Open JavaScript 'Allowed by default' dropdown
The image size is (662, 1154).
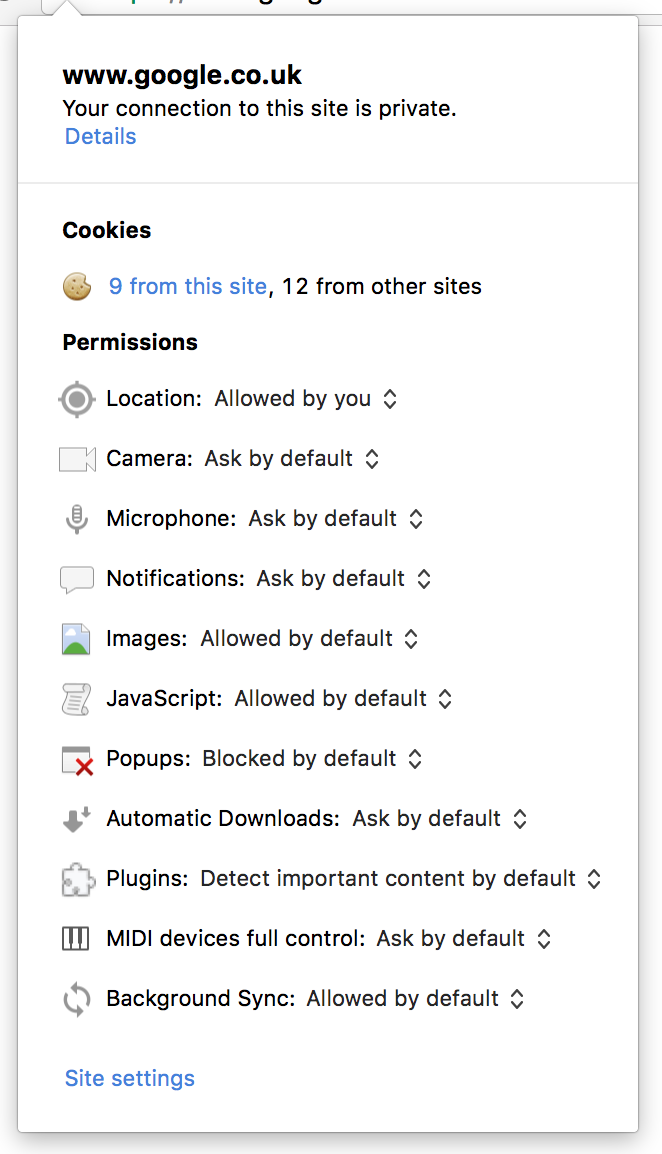click(x=343, y=699)
